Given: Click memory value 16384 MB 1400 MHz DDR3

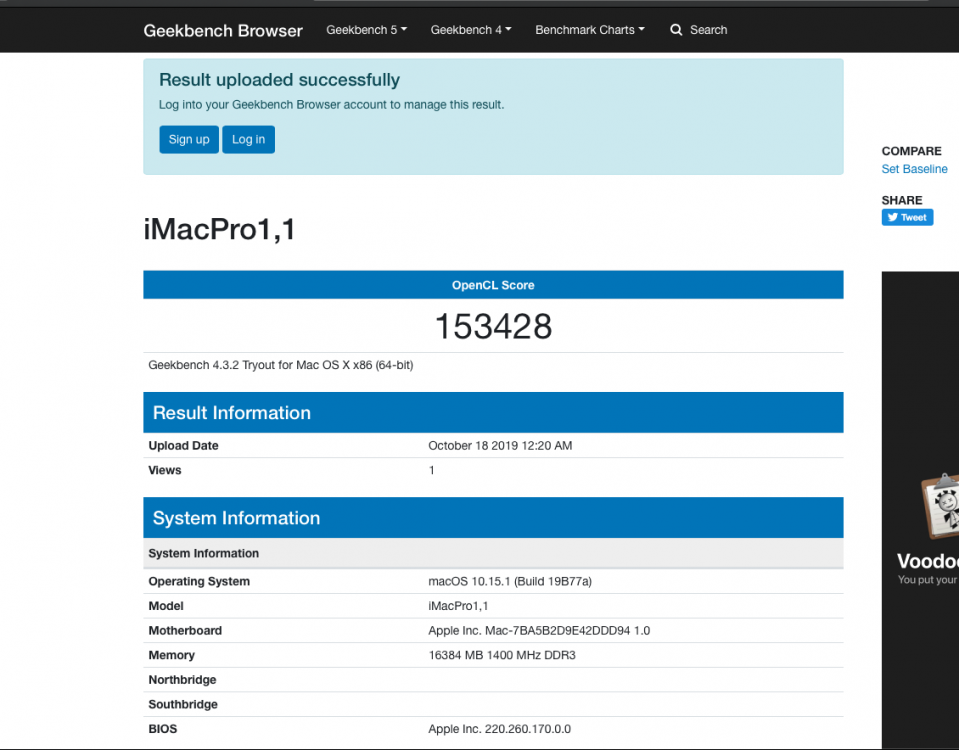Looking at the screenshot, I should pyautogui.click(x=502, y=655).
